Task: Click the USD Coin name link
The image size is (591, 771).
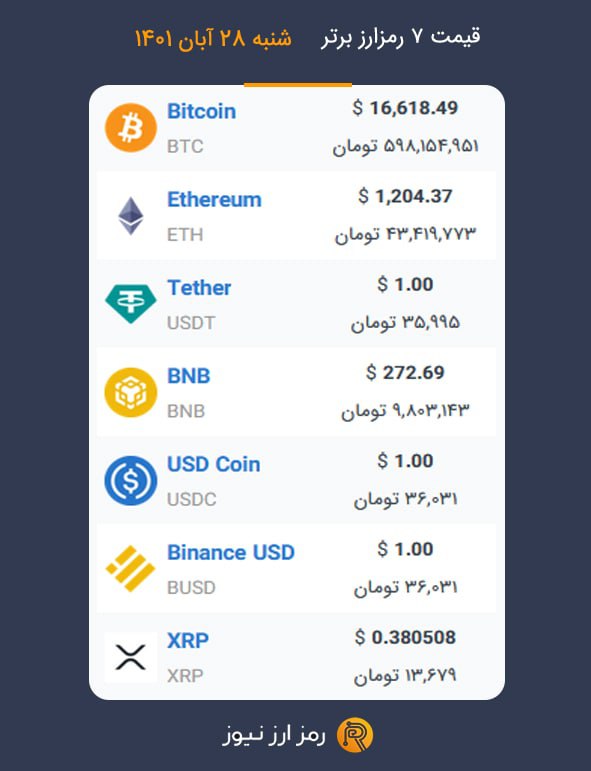Action: [x=214, y=464]
